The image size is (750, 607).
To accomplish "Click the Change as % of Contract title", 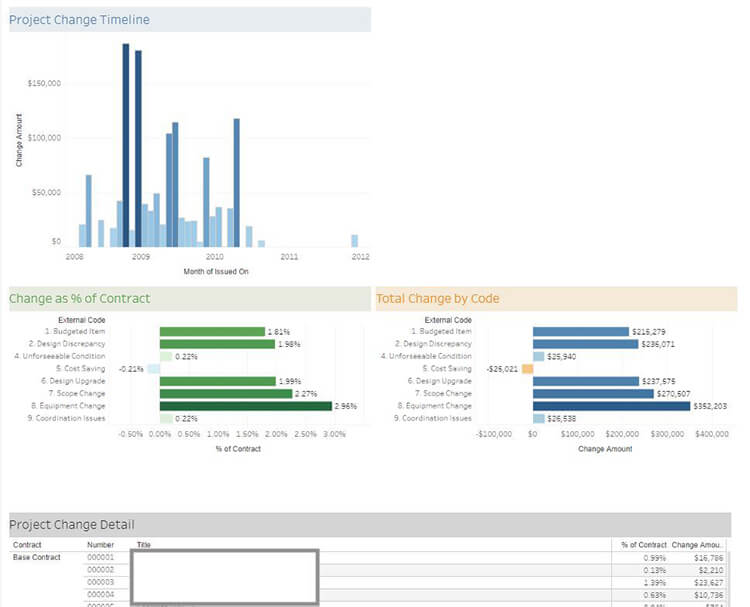I will tap(79, 298).
